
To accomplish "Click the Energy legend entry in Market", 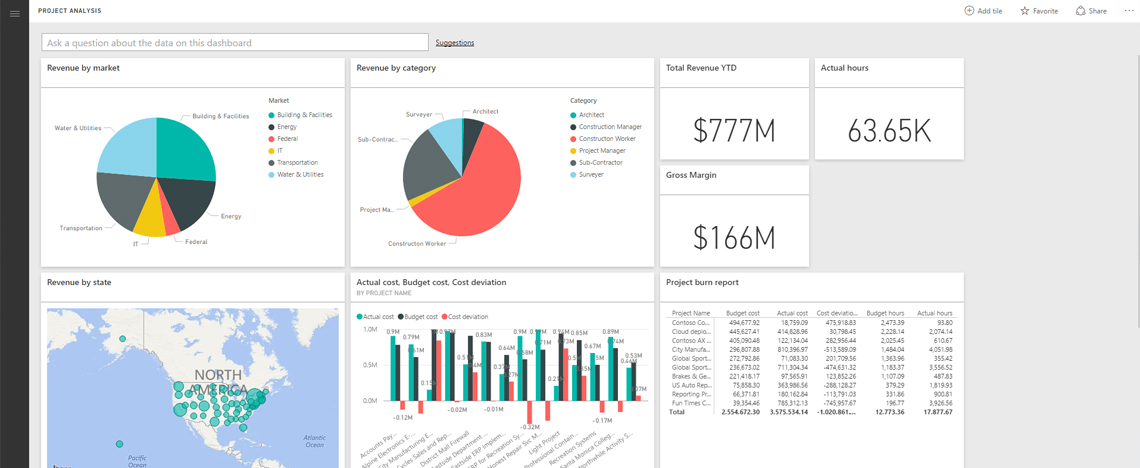I will 282,126.
